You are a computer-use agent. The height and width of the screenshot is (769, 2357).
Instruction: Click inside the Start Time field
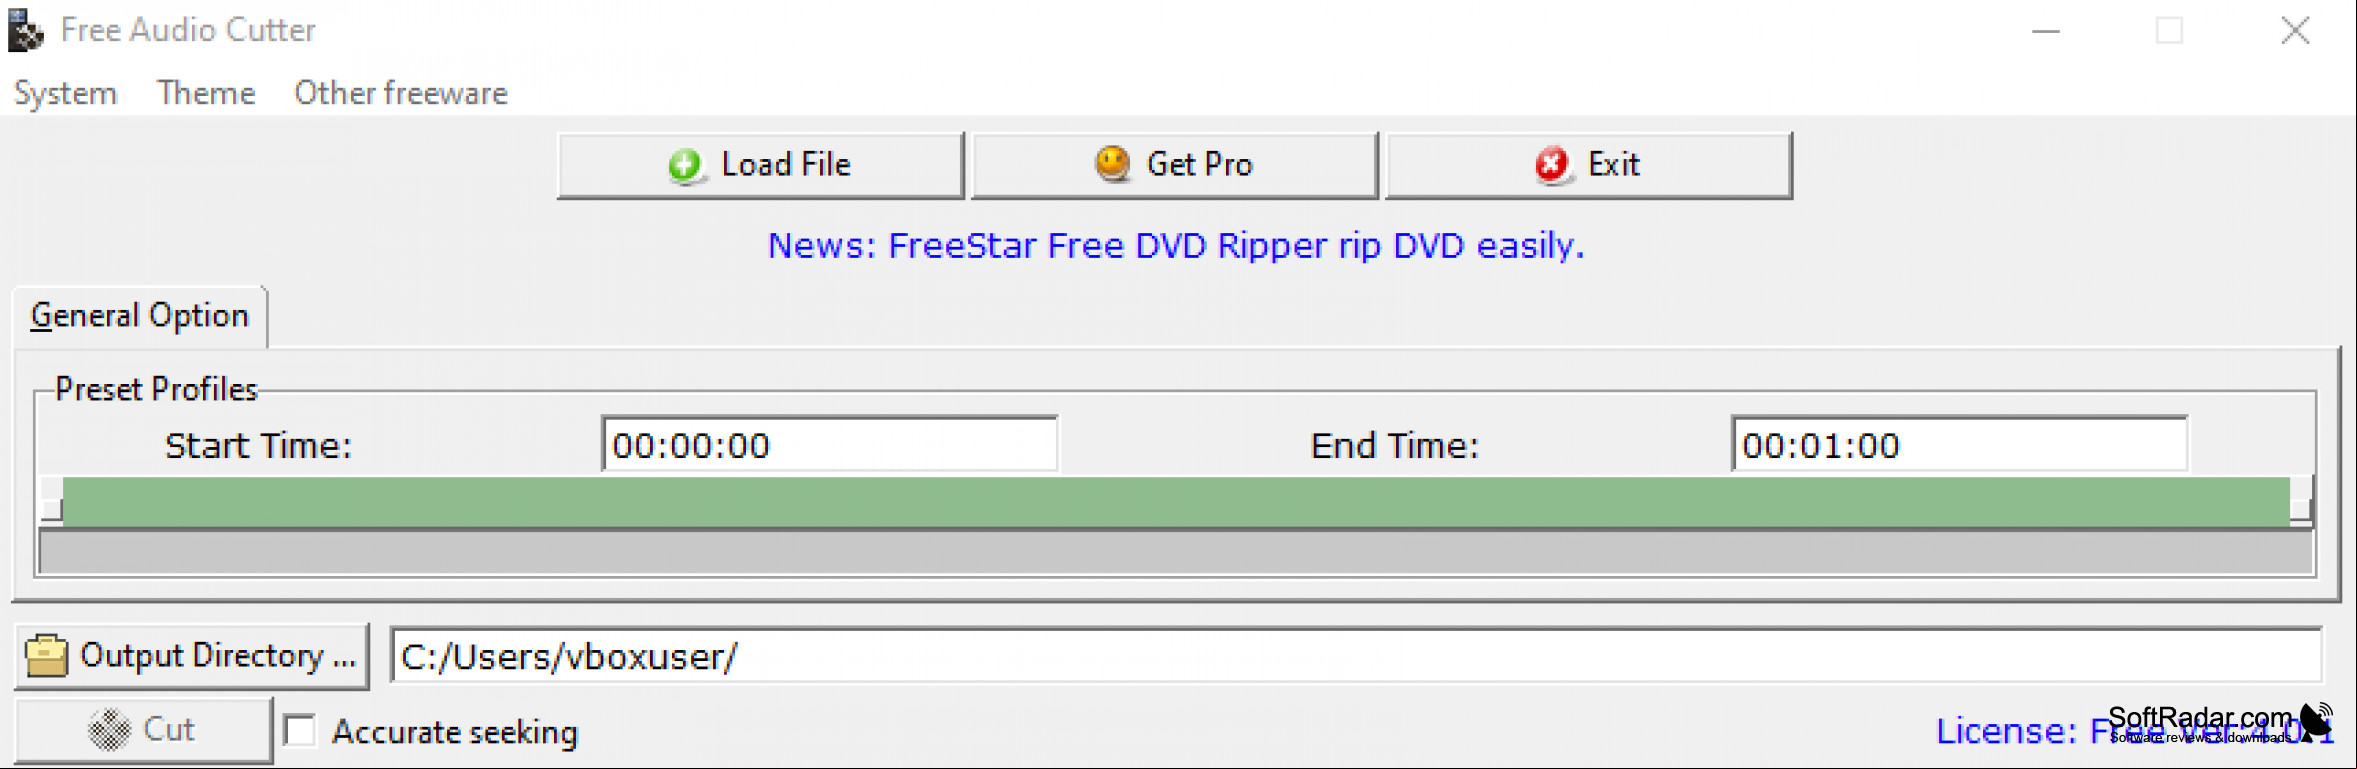(829, 444)
